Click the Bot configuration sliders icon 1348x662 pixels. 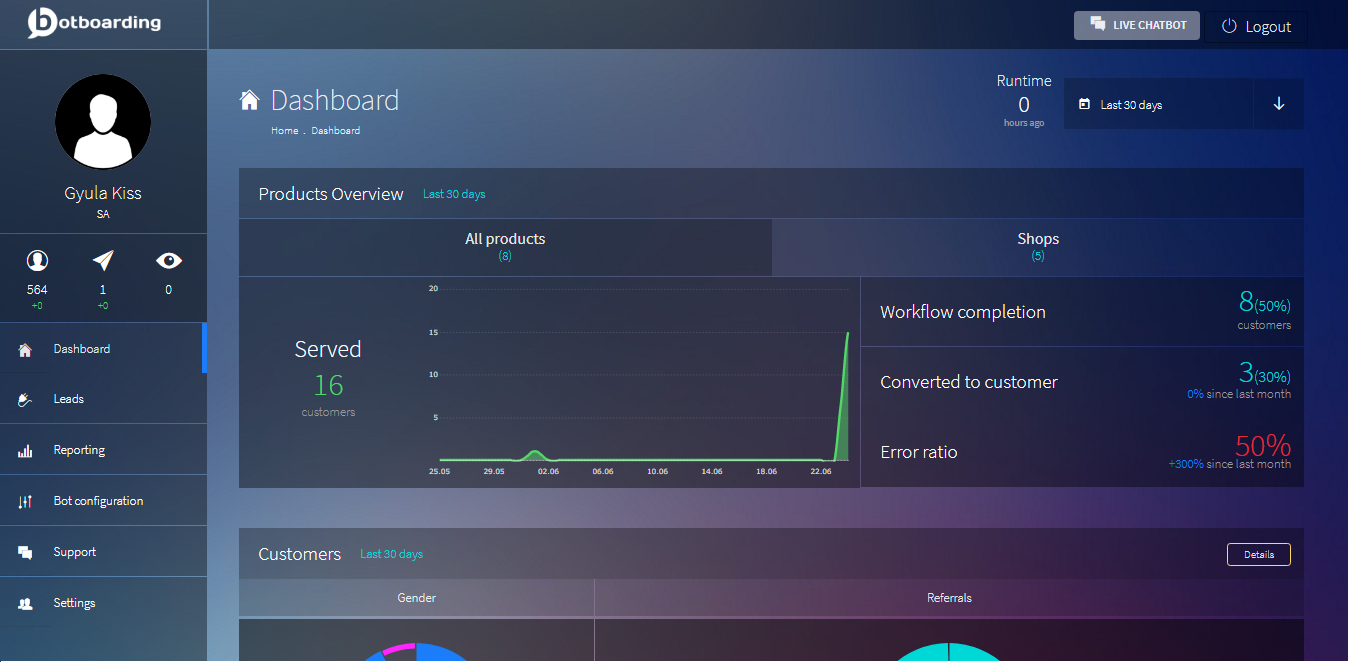[25, 502]
